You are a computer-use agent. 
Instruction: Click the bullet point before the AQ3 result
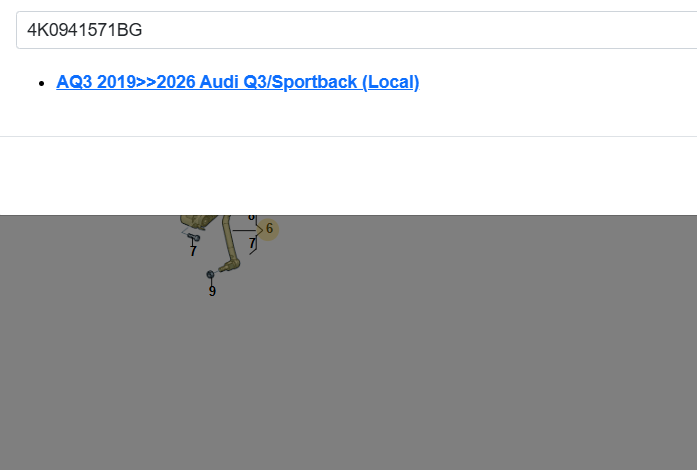point(40,83)
